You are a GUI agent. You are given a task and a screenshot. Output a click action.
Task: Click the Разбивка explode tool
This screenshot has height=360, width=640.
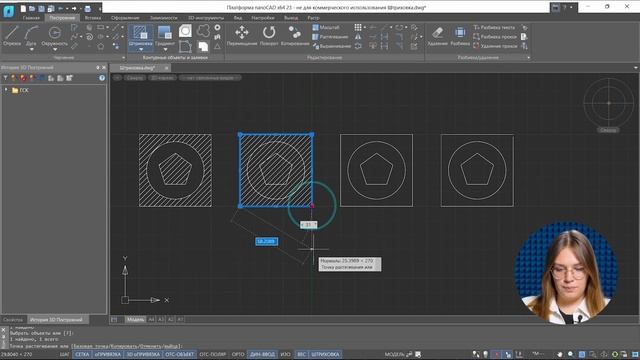click(x=460, y=36)
